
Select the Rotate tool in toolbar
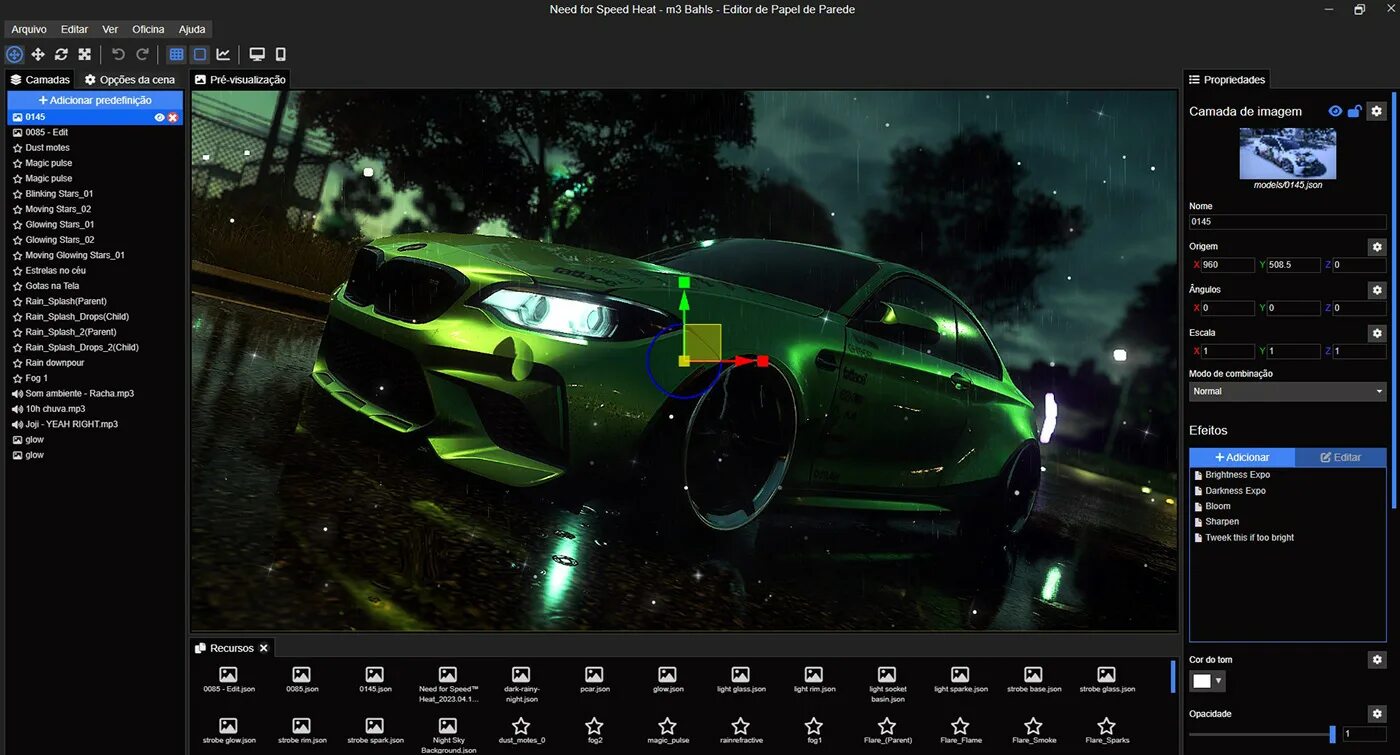coord(62,54)
